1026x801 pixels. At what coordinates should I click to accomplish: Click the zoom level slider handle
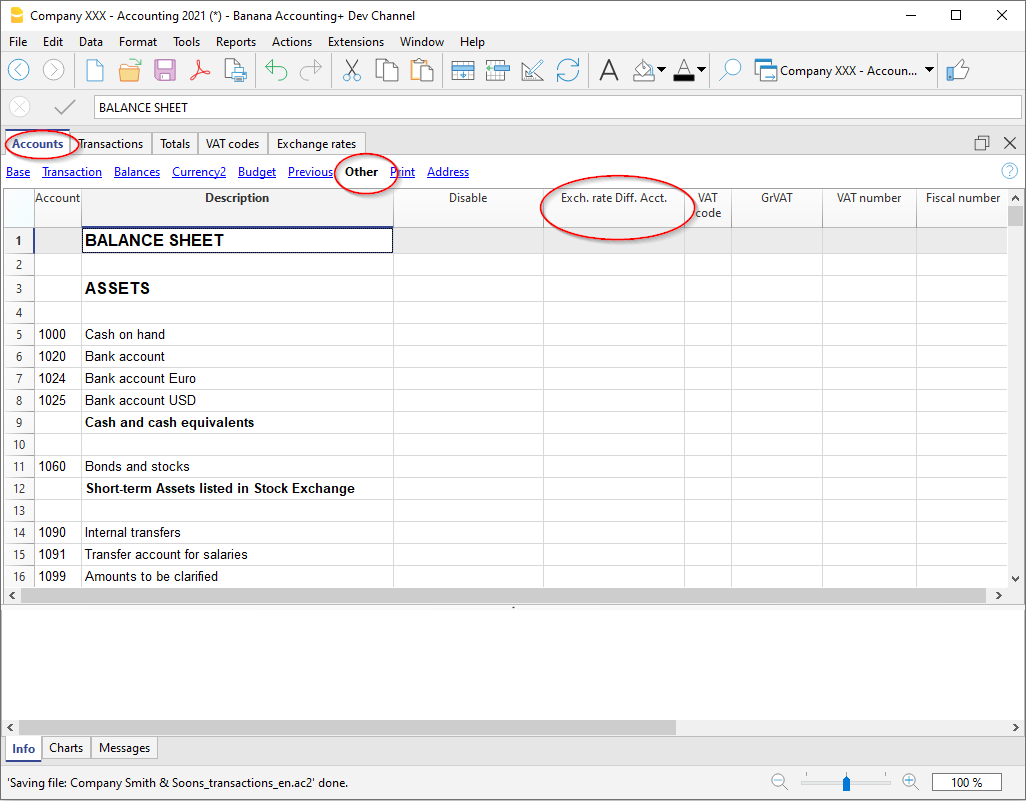[847, 782]
